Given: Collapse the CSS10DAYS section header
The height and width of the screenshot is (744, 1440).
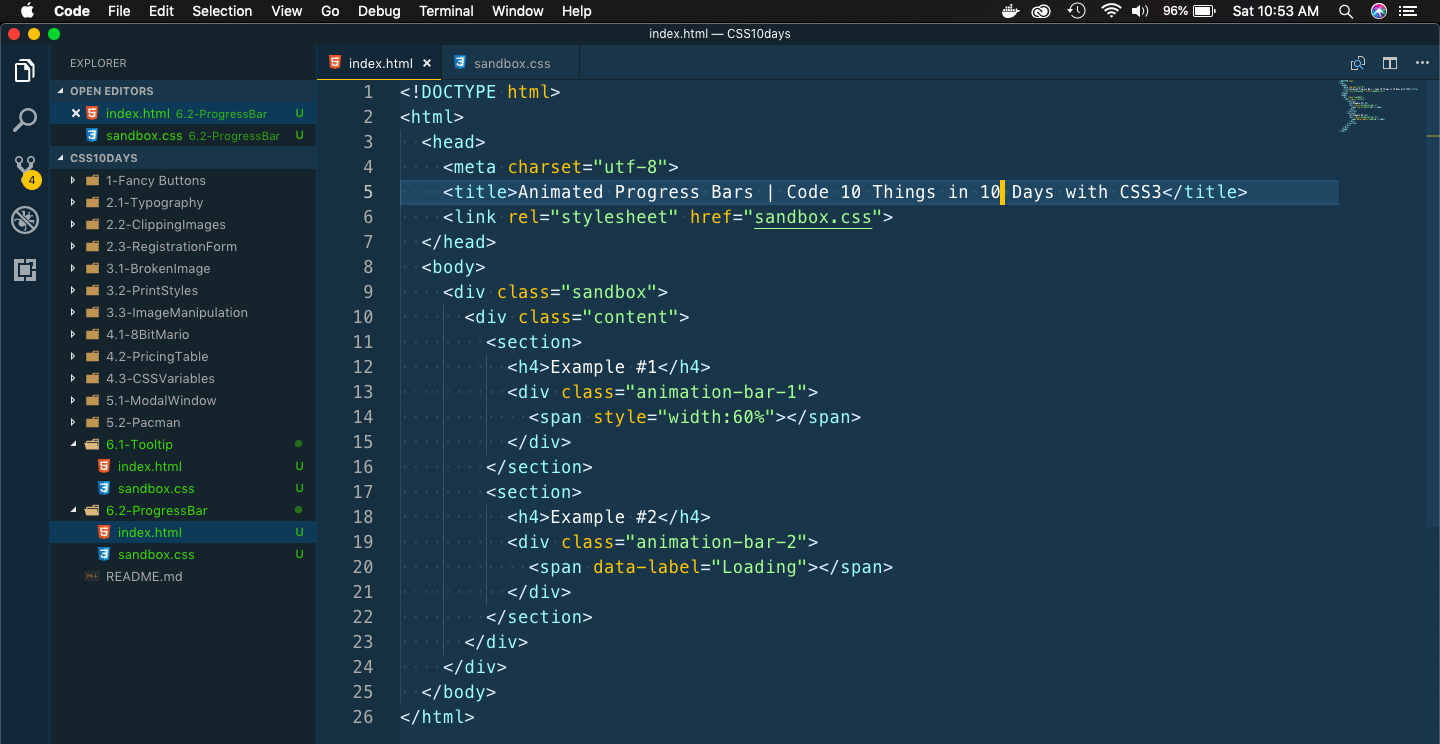Looking at the screenshot, I should click(x=183, y=158).
